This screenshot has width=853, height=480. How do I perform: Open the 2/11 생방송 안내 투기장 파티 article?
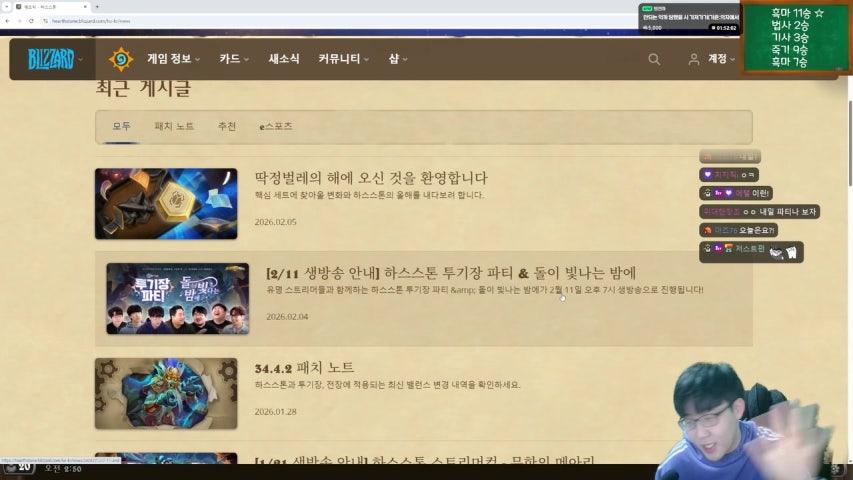pyautogui.click(x=451, y=273)
